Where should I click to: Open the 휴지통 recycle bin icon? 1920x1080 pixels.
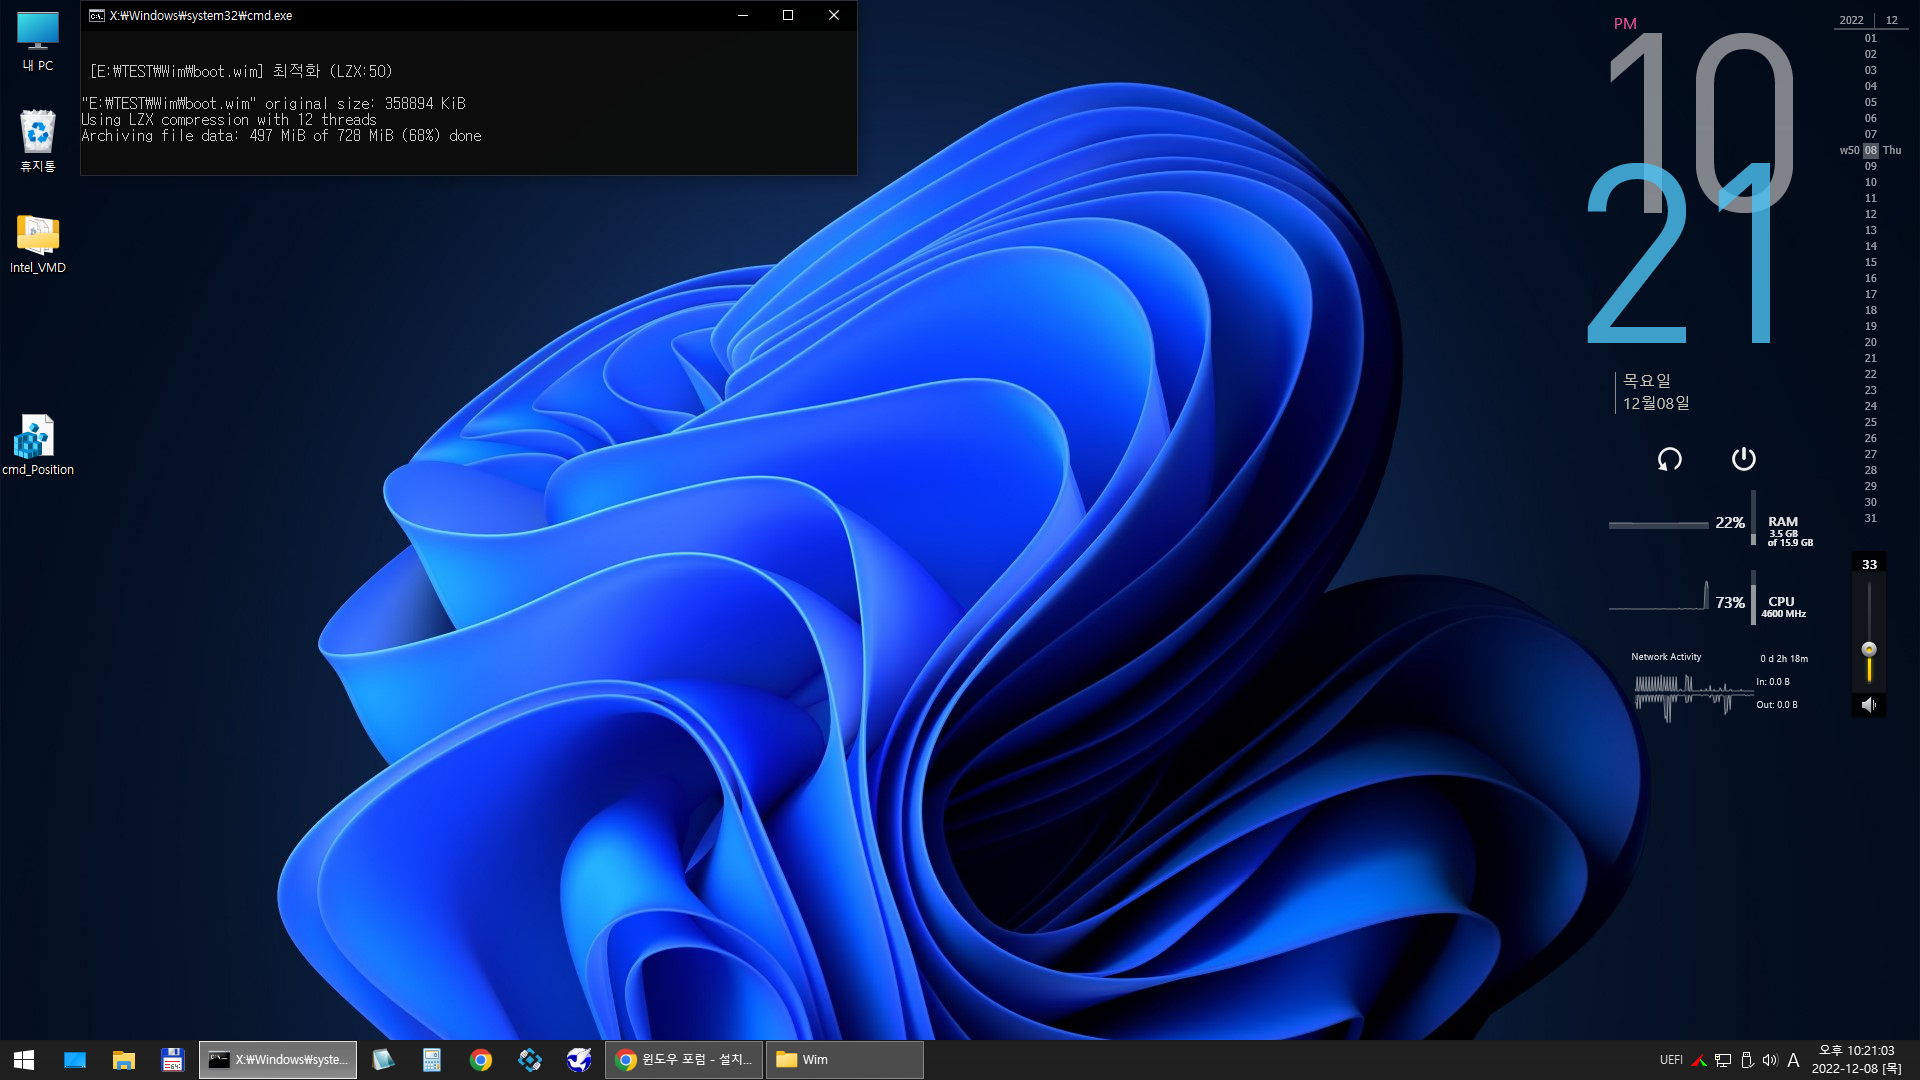(38, 140)
